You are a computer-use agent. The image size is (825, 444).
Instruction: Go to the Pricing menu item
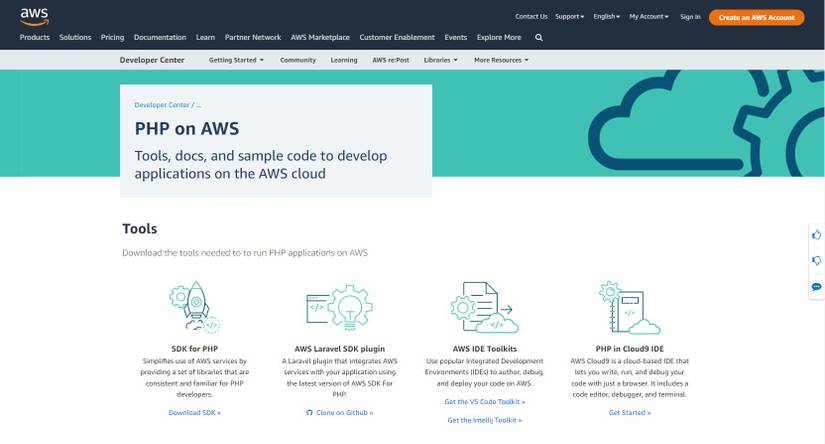(113, 37)
